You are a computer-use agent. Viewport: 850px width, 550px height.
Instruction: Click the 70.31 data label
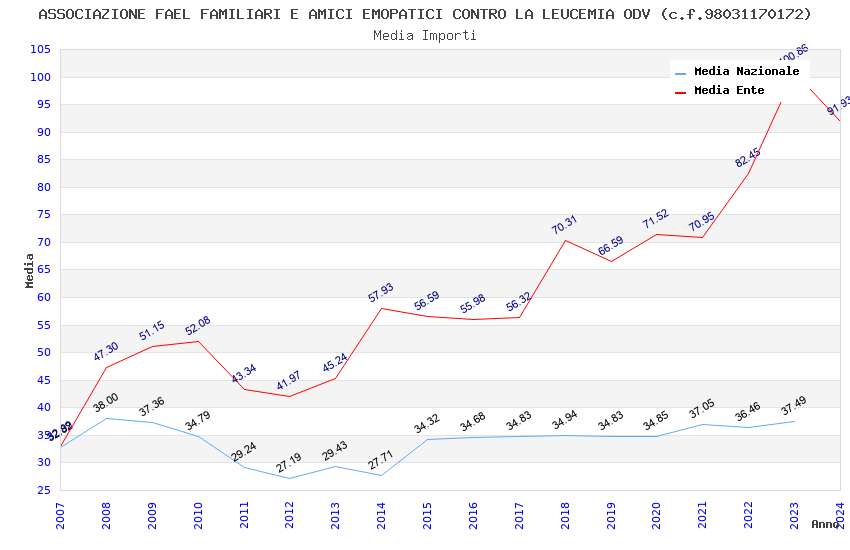[x=565, y=225]
